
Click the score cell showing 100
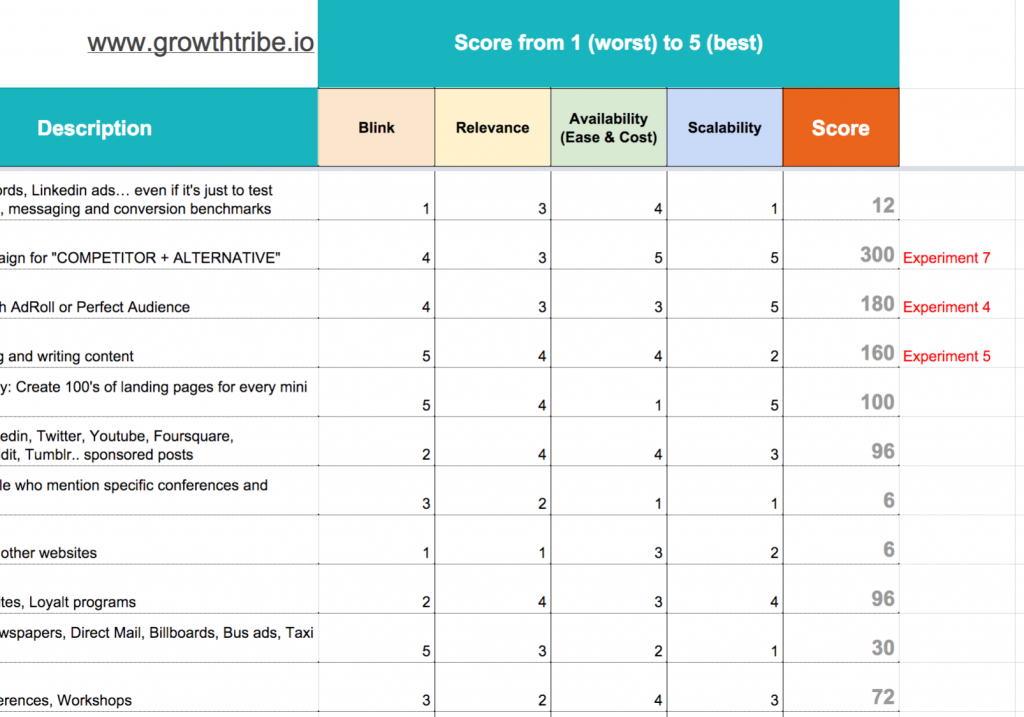tap(841, 392)
